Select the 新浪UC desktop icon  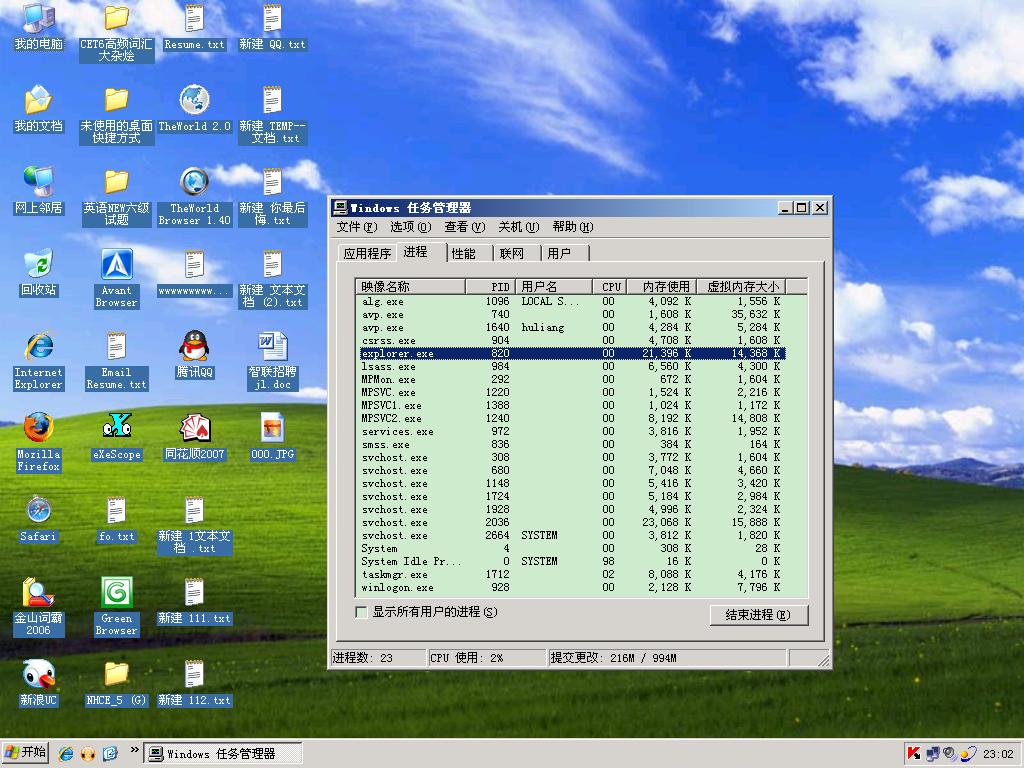[x=39, y=683]
